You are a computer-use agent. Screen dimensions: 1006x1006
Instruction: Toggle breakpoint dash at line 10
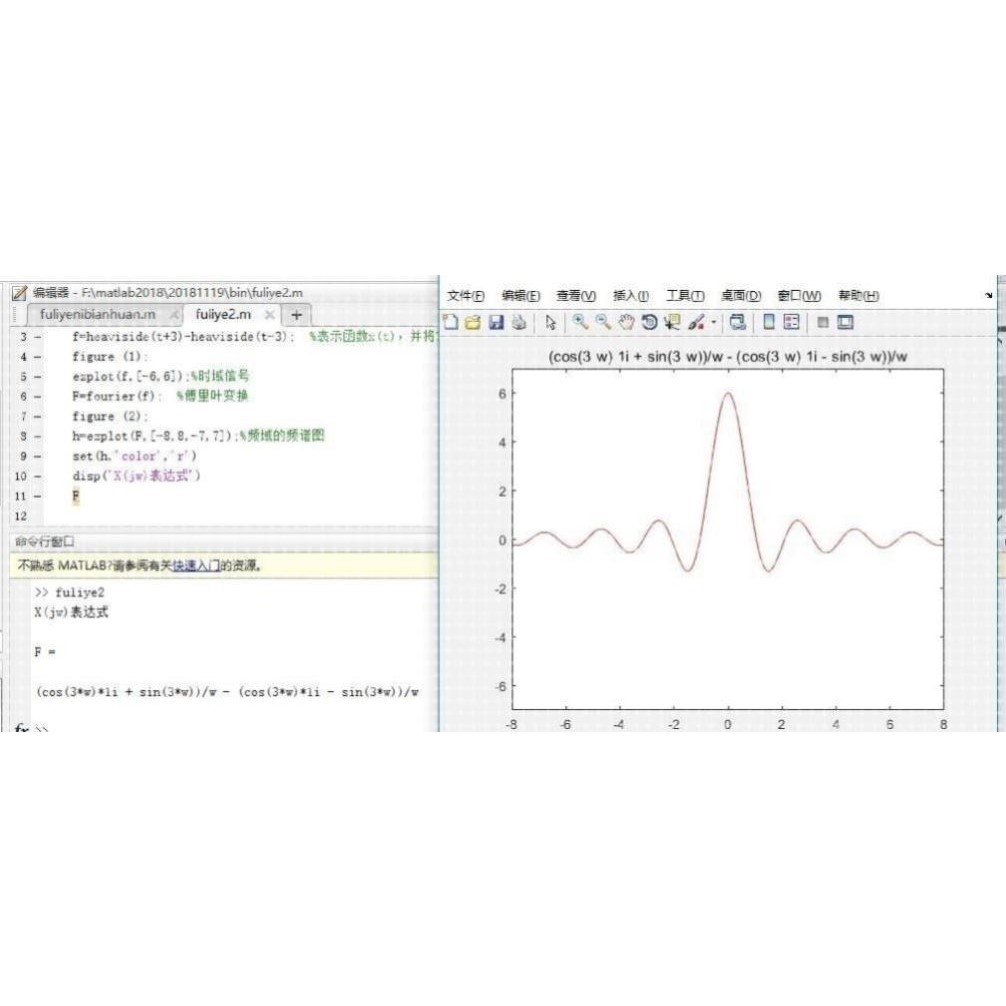38,476
